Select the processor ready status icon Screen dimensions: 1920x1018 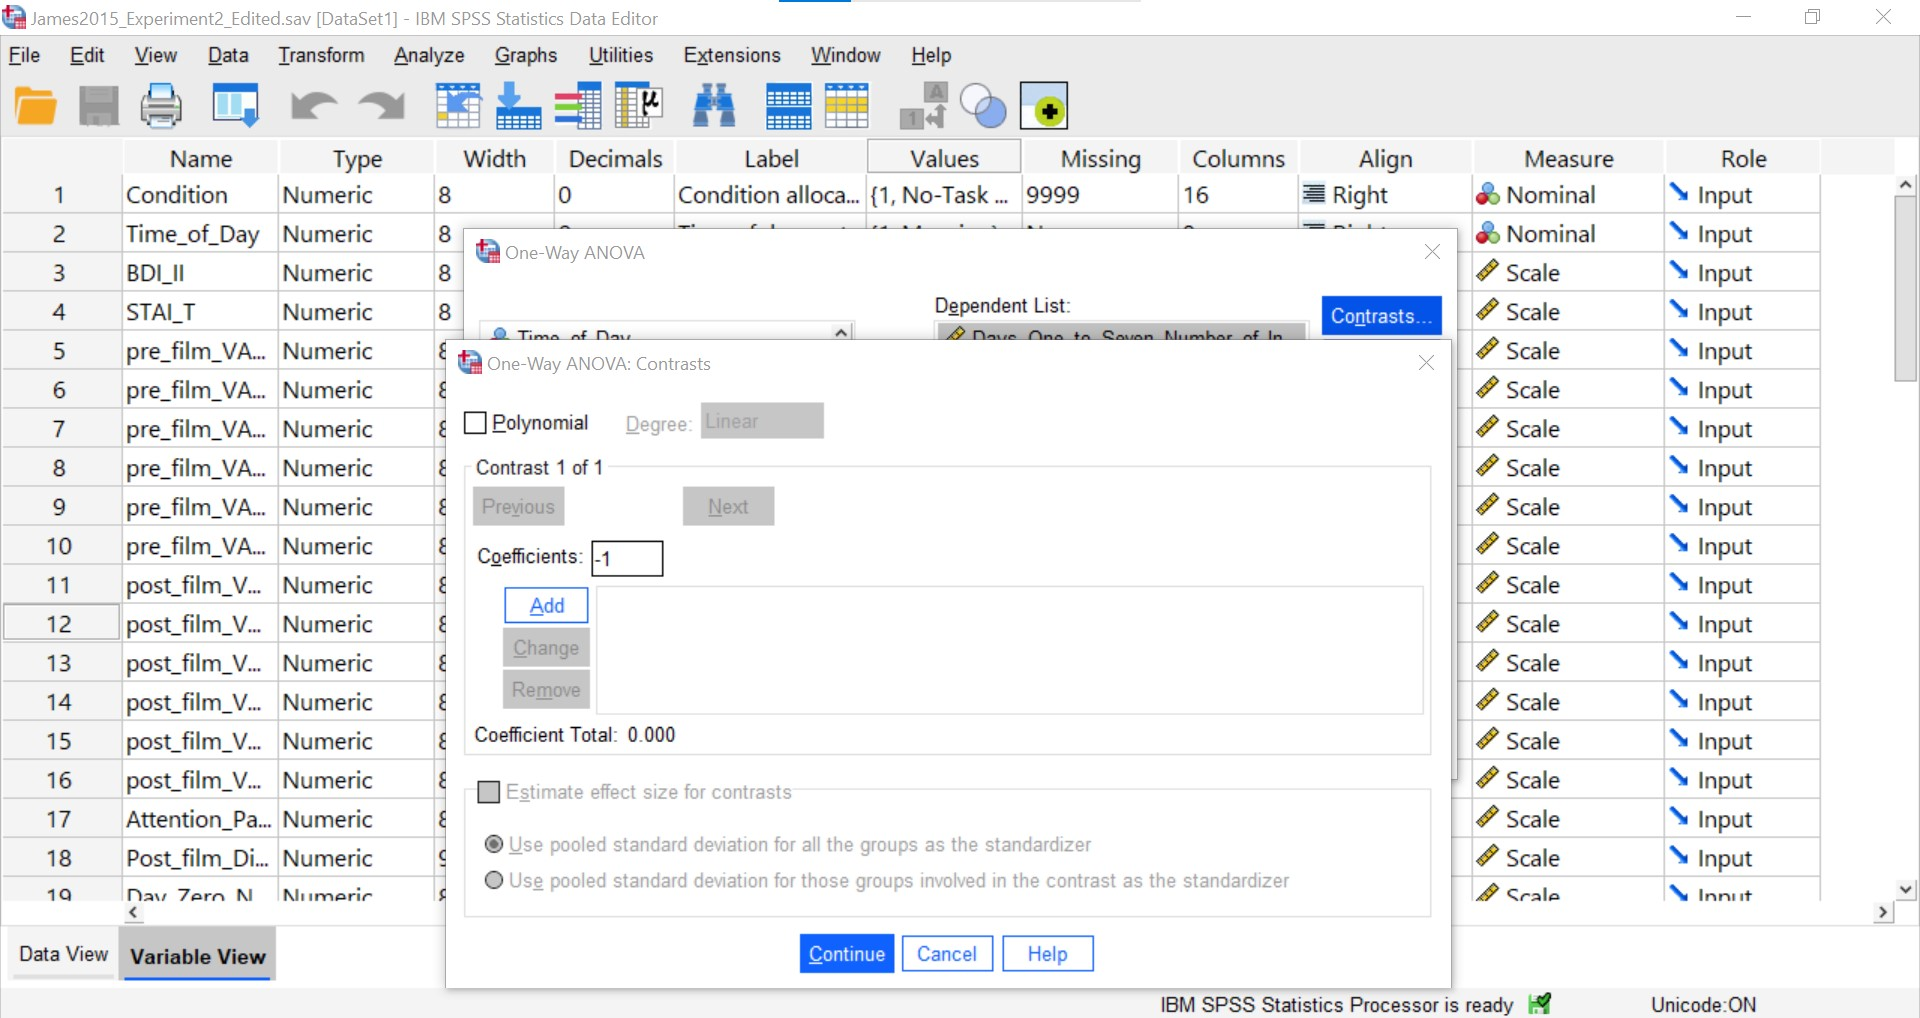pyautogui.click(x=1540, y=1003)
